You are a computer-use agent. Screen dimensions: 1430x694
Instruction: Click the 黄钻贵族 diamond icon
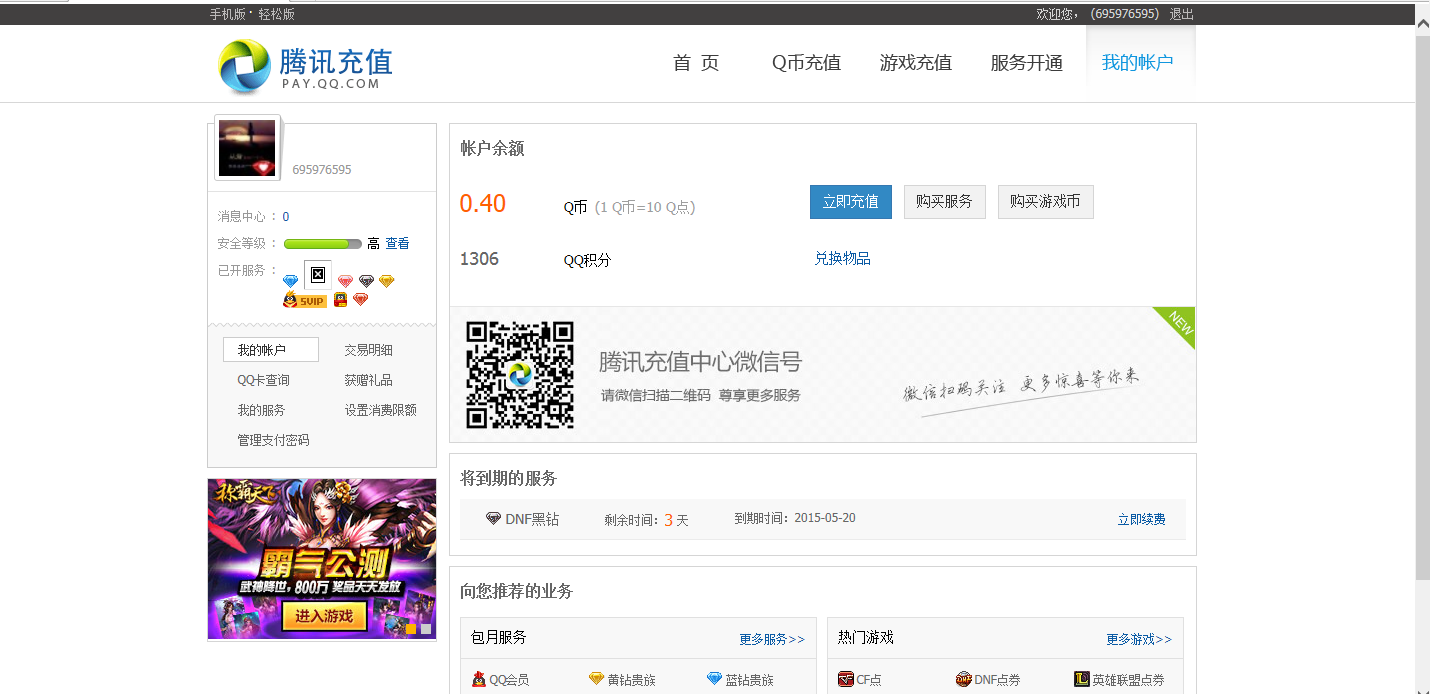coord(597,679)
